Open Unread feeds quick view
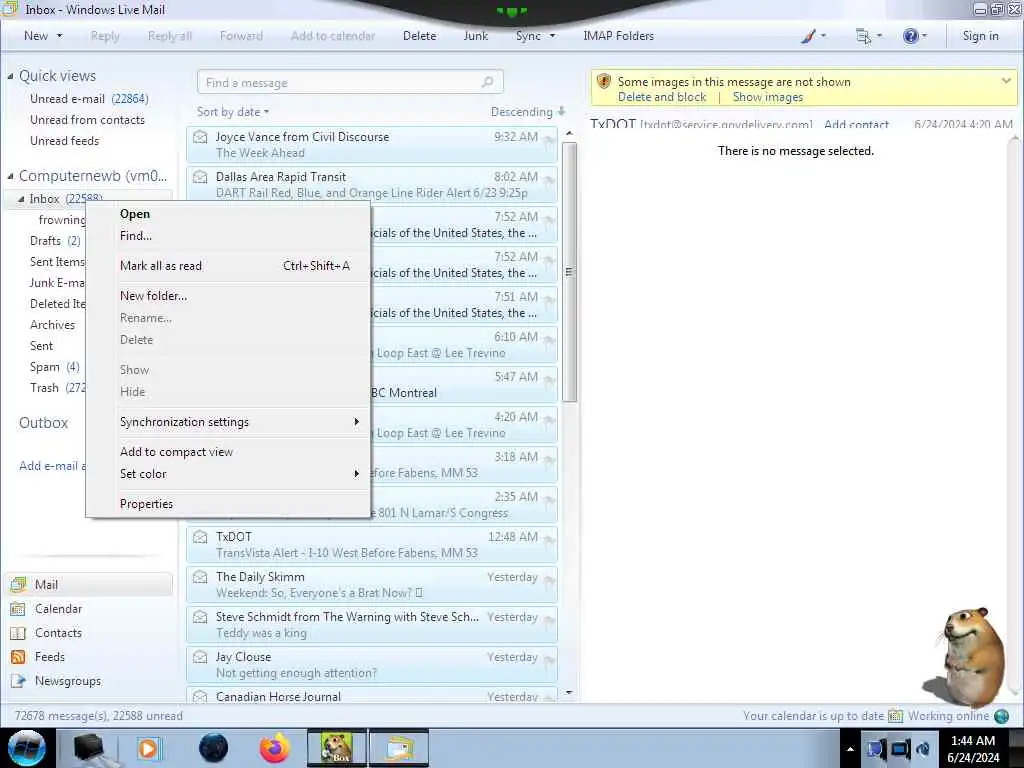Screen dimensions: 1024x768 pos(64,140)
